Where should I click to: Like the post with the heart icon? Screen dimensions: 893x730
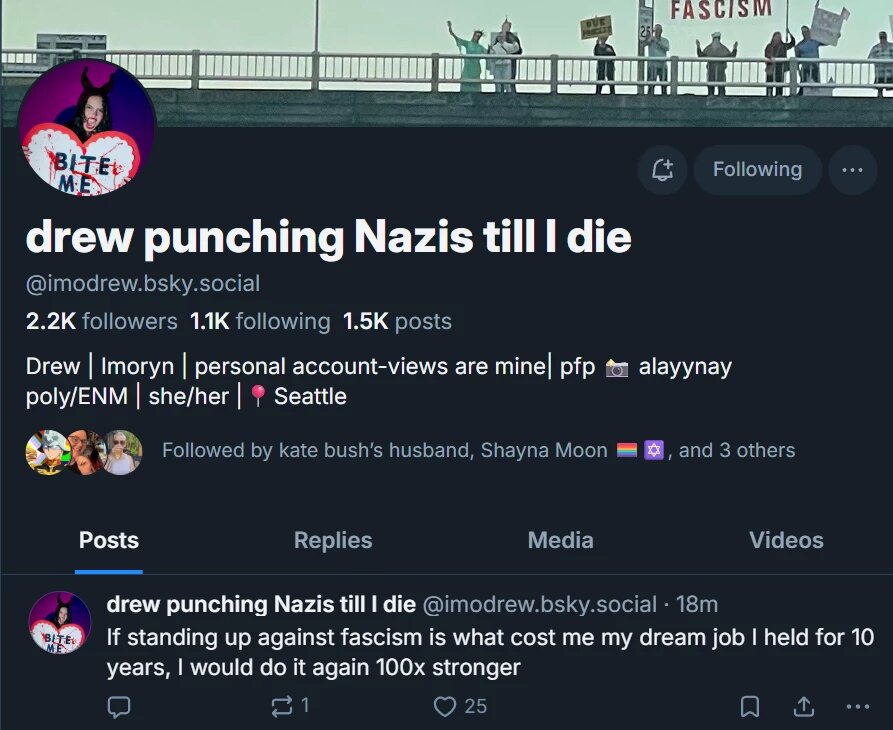click(444, 706)
